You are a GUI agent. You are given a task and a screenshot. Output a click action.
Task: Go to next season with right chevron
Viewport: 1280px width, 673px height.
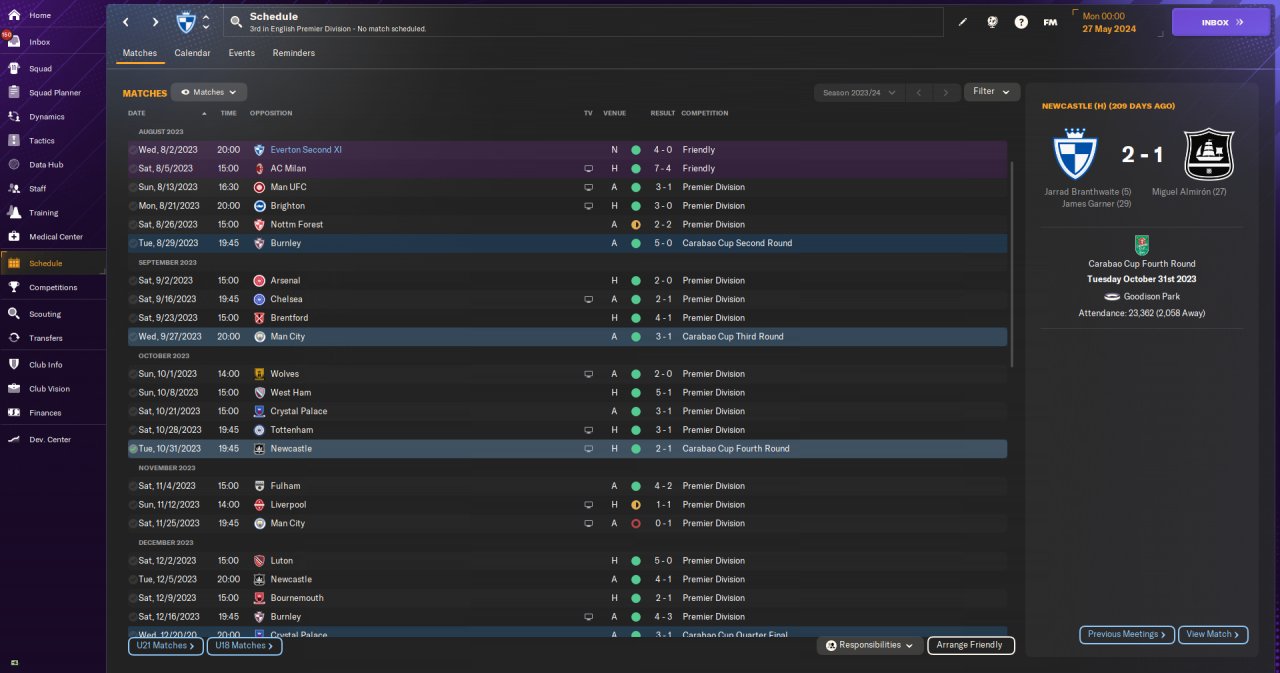point(946,92)
